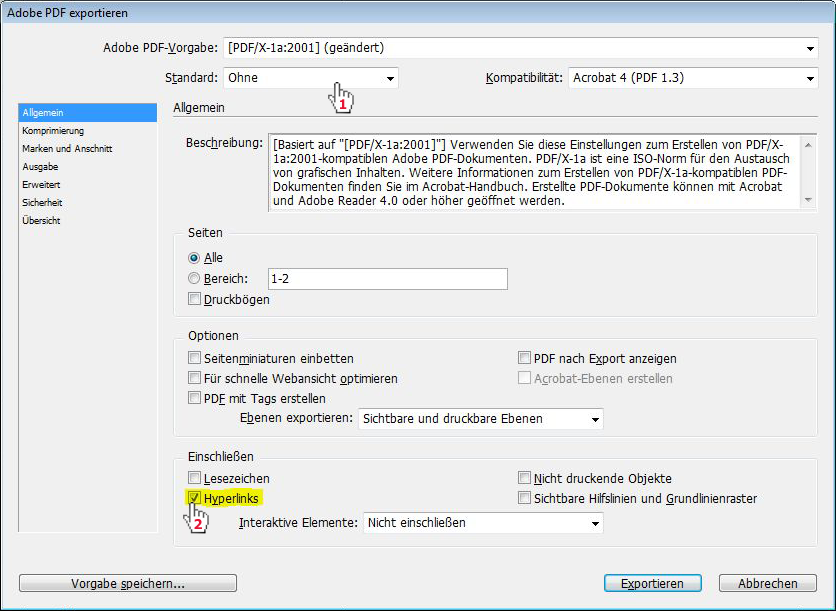
Task: Click the description scrollbar down arrow
Action: [808, 200]
